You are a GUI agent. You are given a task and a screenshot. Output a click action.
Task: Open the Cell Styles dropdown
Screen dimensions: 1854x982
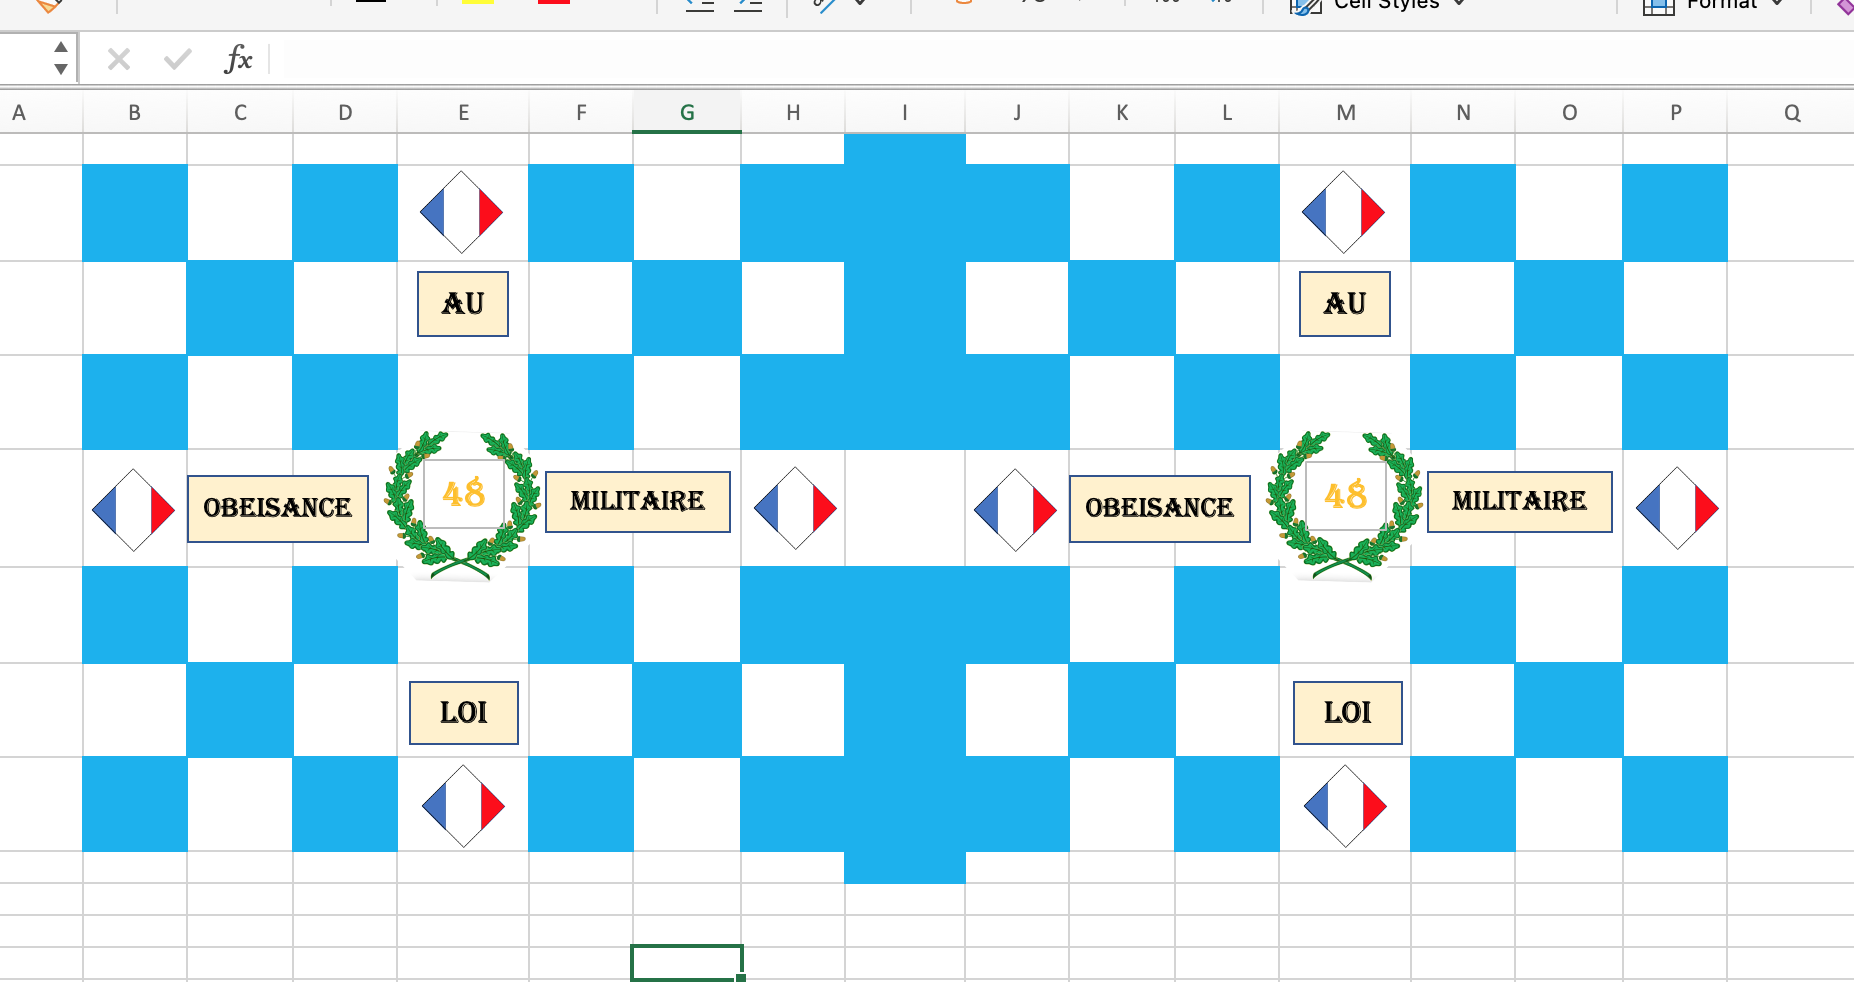point(1379,5)
